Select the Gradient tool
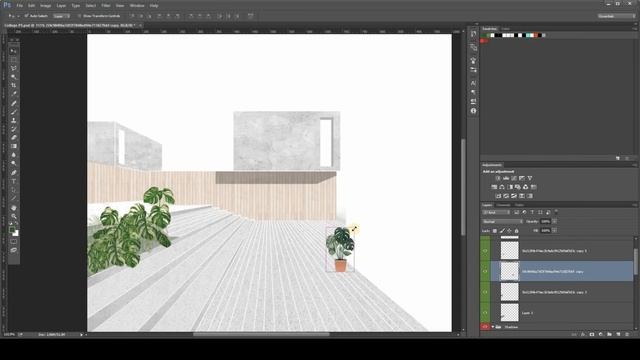This screenshot has width=640, height=360. click(13, 146)
